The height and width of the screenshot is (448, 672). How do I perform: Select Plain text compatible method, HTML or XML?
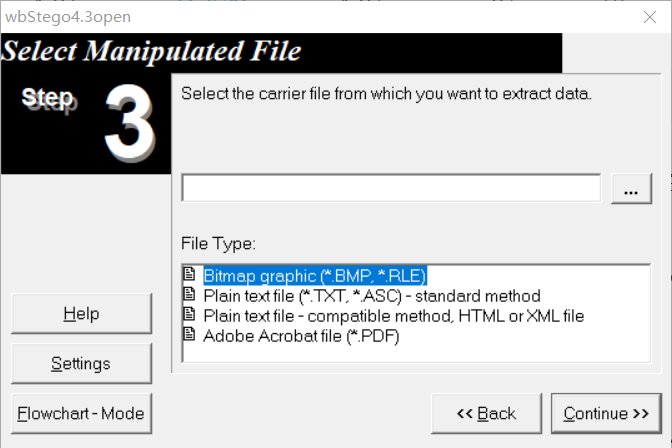(393, 316)
